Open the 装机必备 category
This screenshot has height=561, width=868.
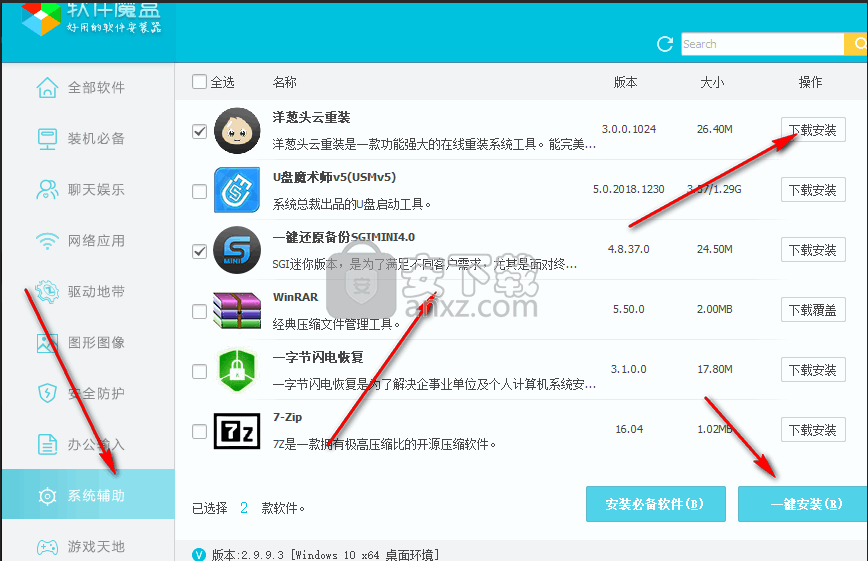coord(88,138)
